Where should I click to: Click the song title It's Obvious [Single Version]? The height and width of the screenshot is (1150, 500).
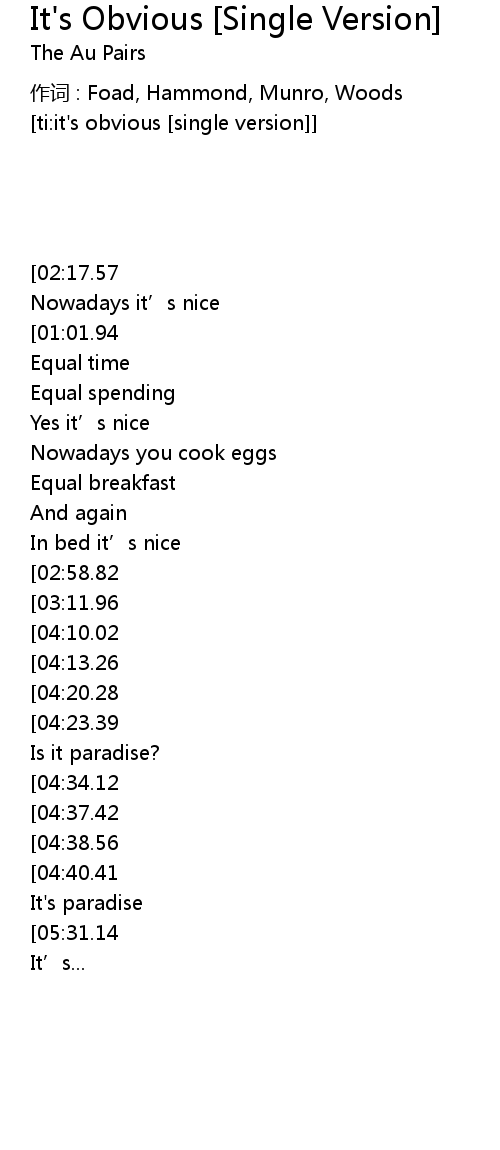(x=235, y=19)
